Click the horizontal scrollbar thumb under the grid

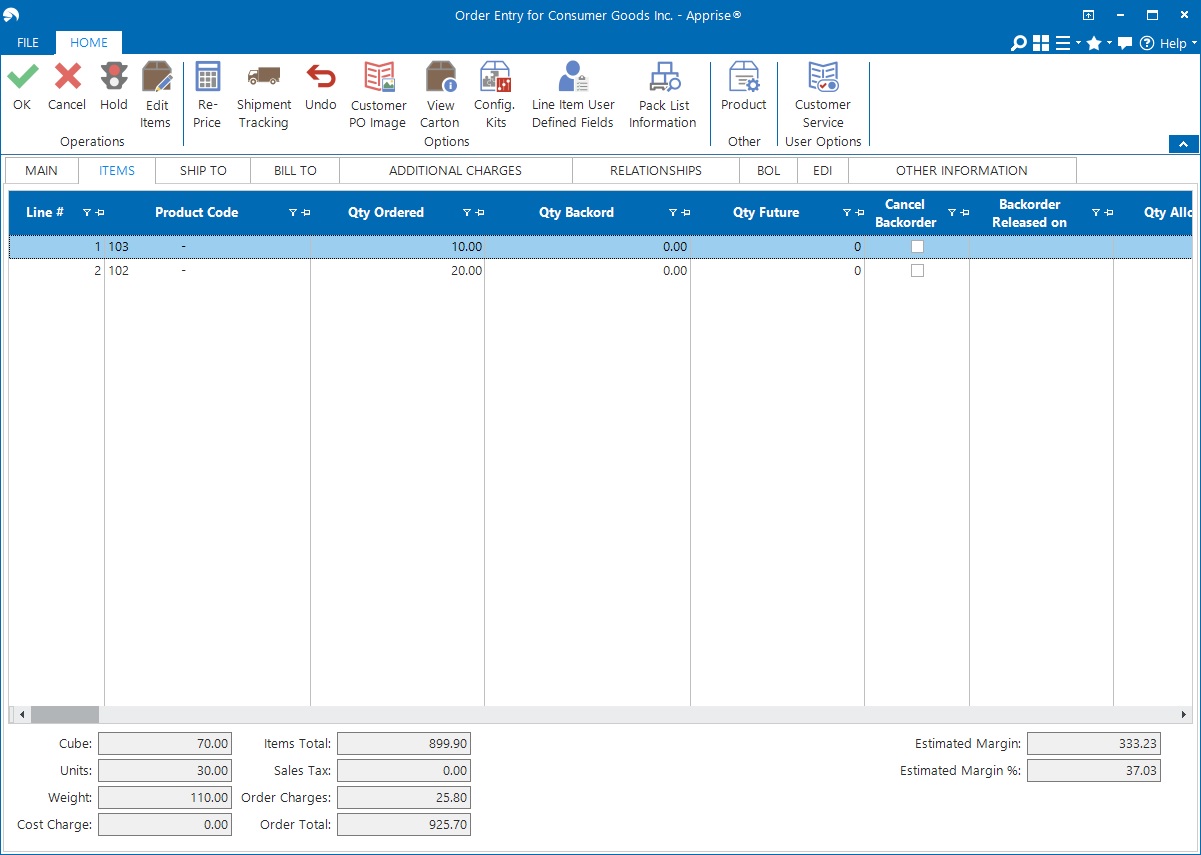coord(65,715)
